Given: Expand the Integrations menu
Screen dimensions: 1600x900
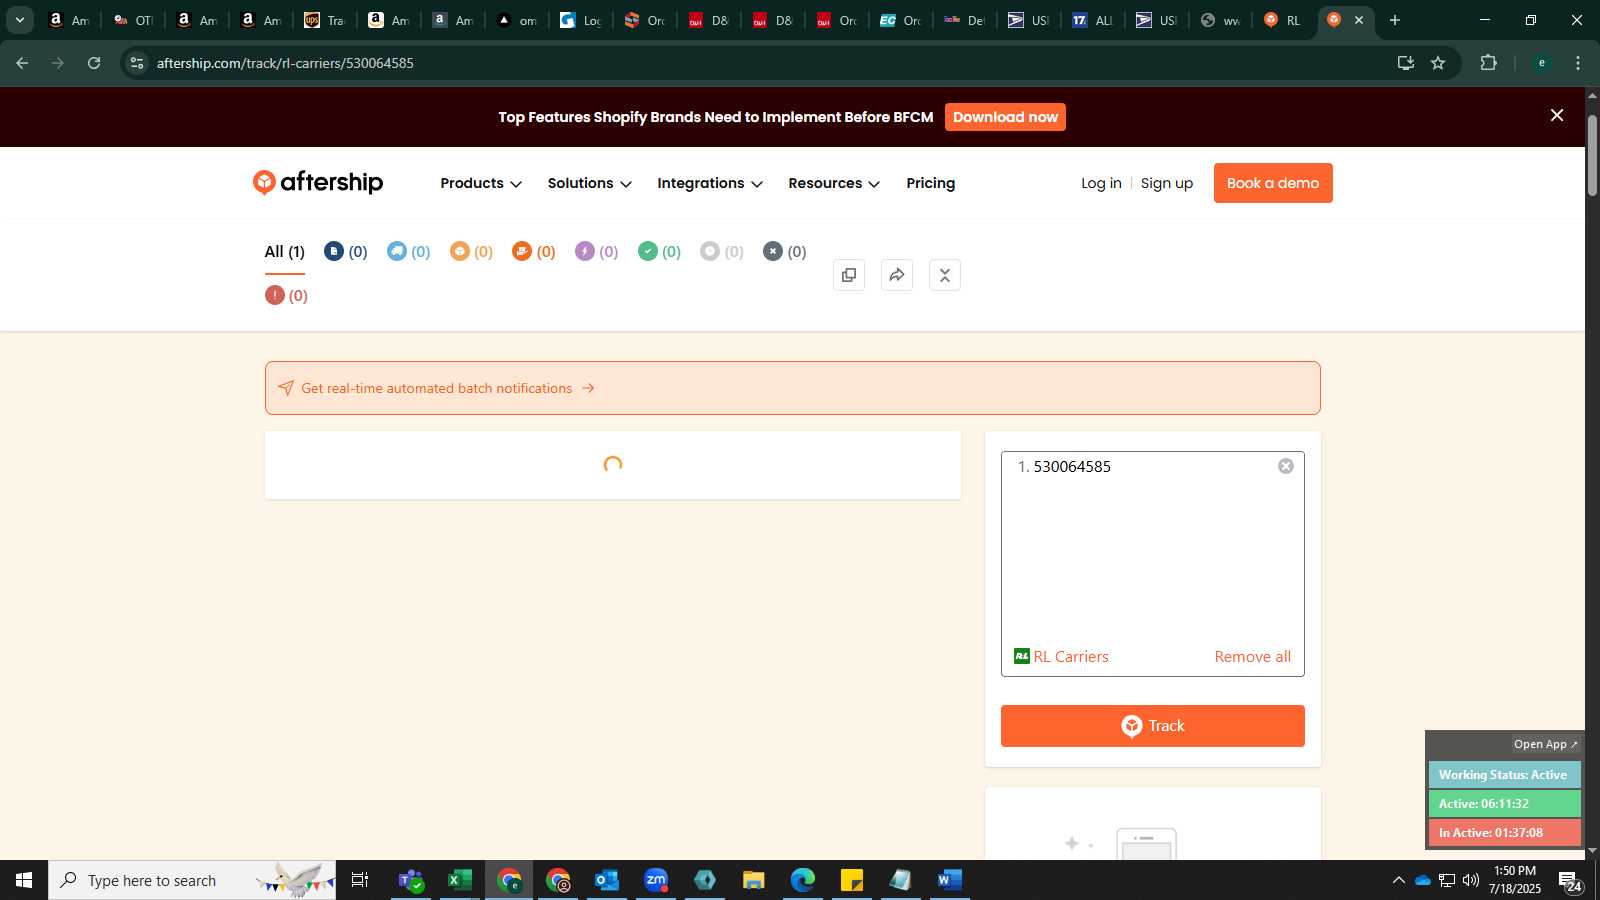Looking at the screenshot, I should pos(710,183).
